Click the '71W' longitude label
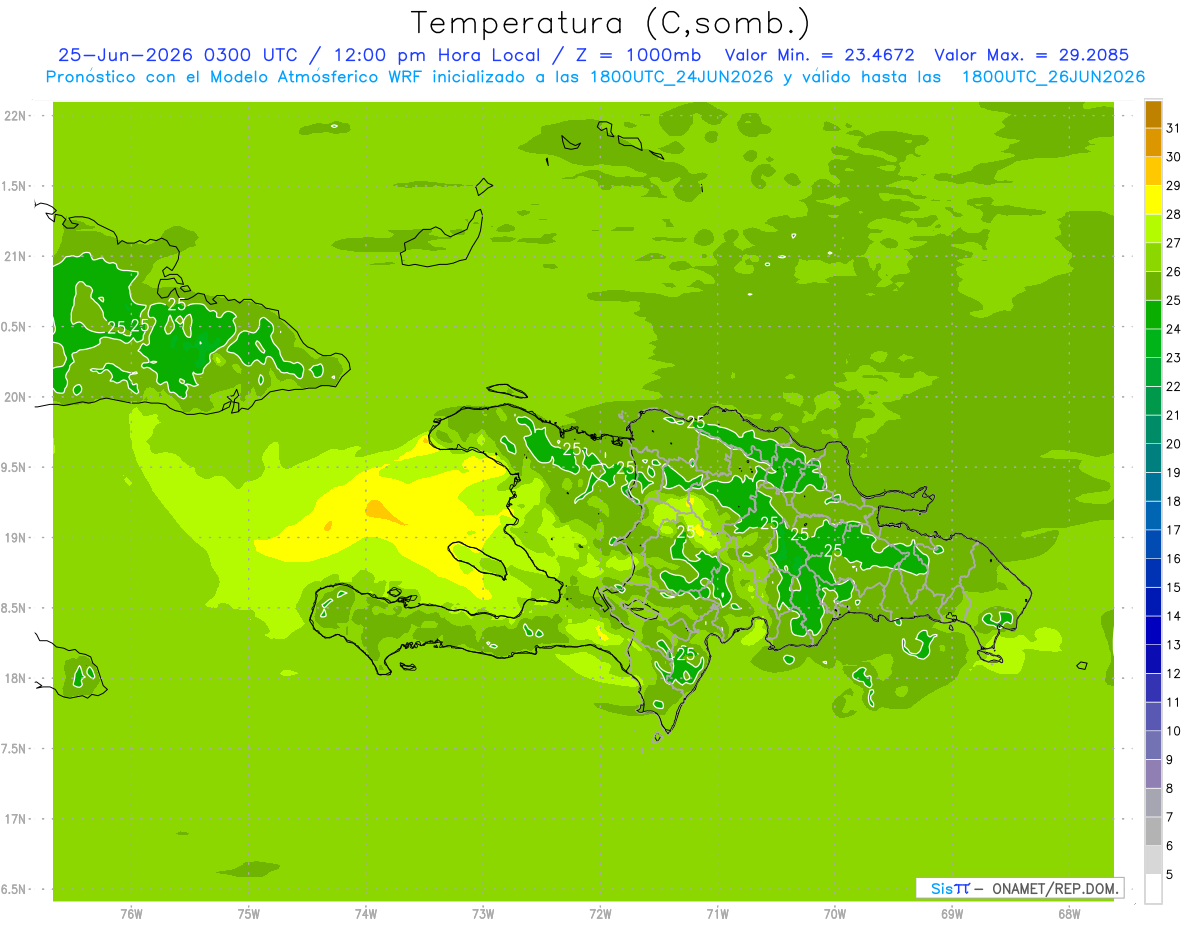Screen dimensions: 1200x927 point(717,913)
